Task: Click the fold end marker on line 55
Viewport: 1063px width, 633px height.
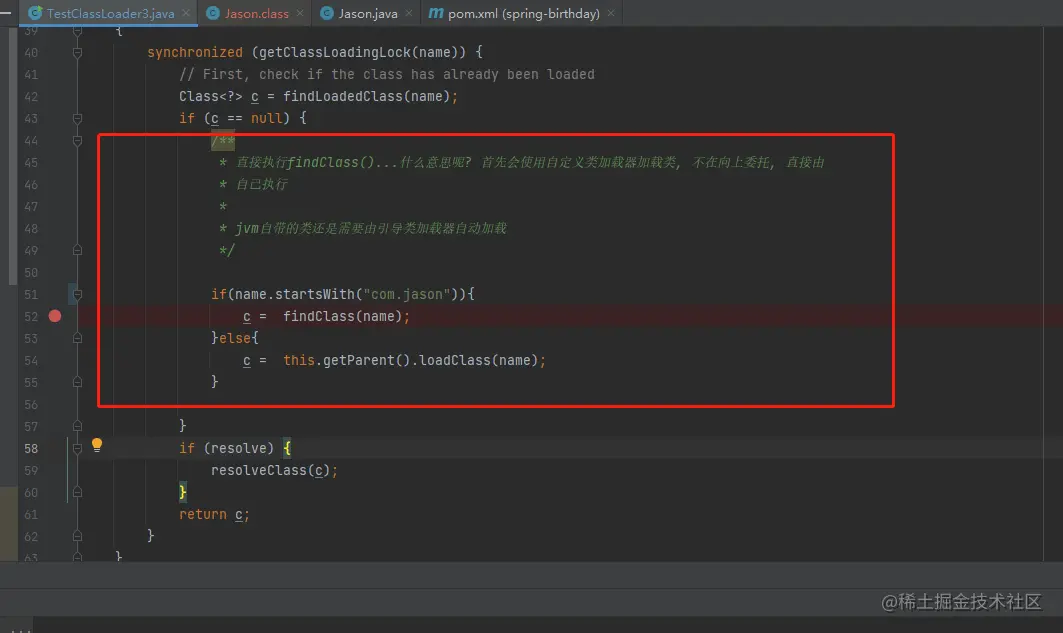Action: point(77,382)
